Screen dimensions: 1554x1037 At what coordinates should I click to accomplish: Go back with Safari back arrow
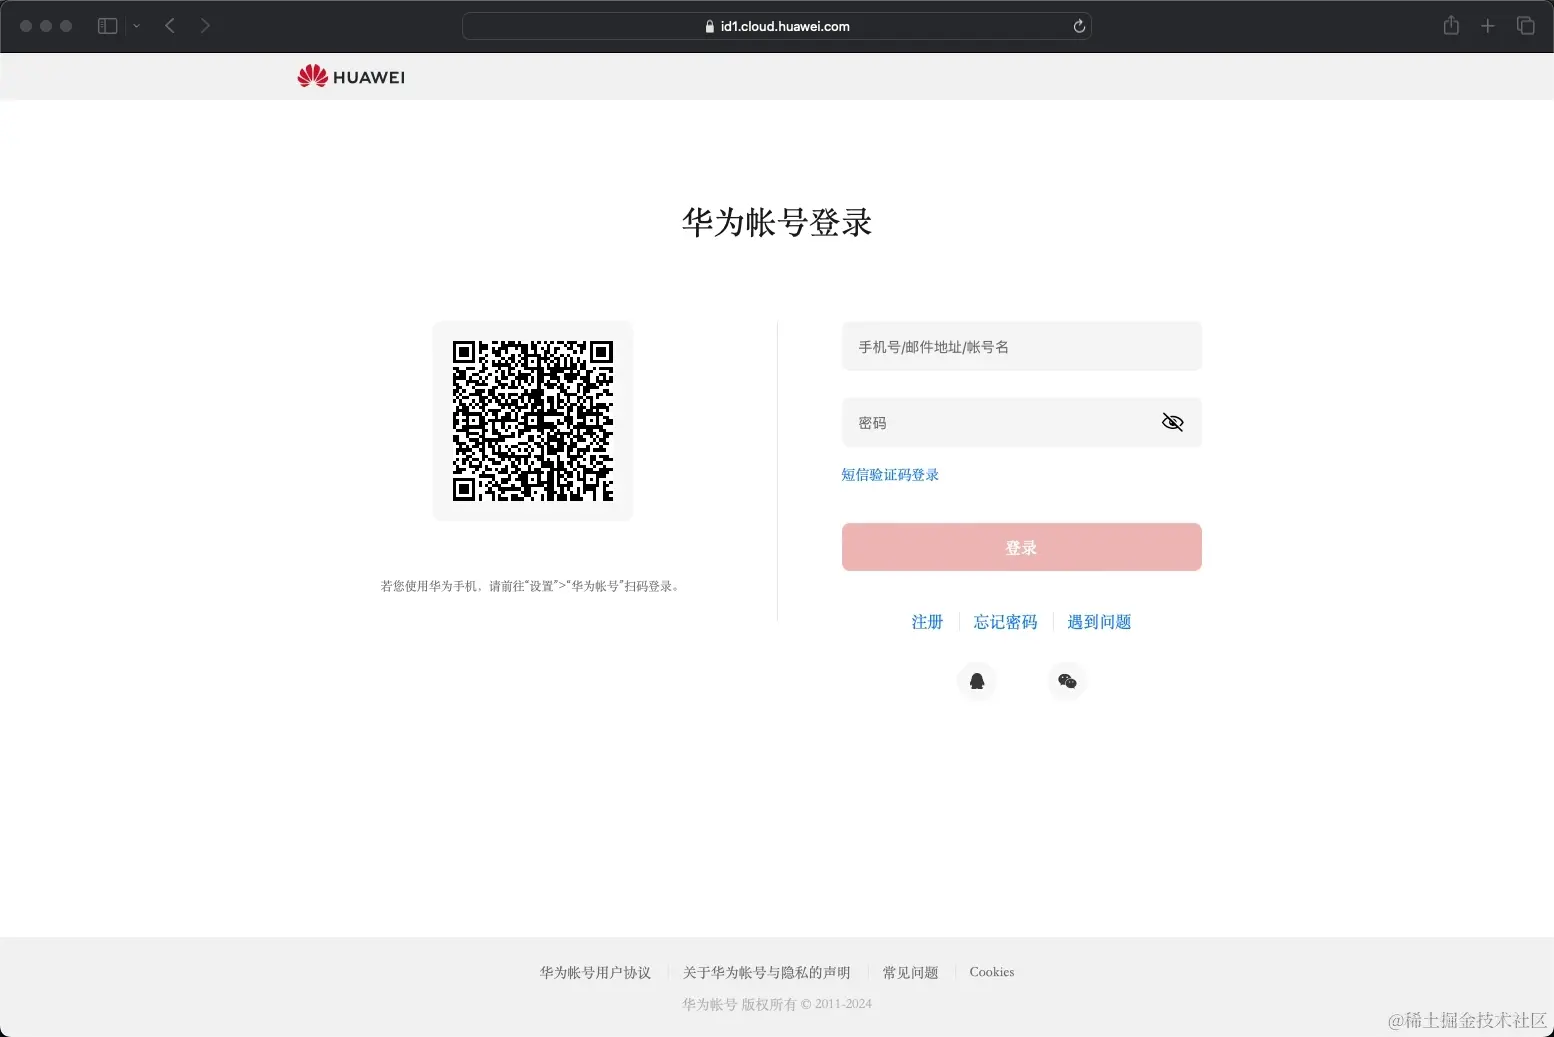[x=170, y=26]
